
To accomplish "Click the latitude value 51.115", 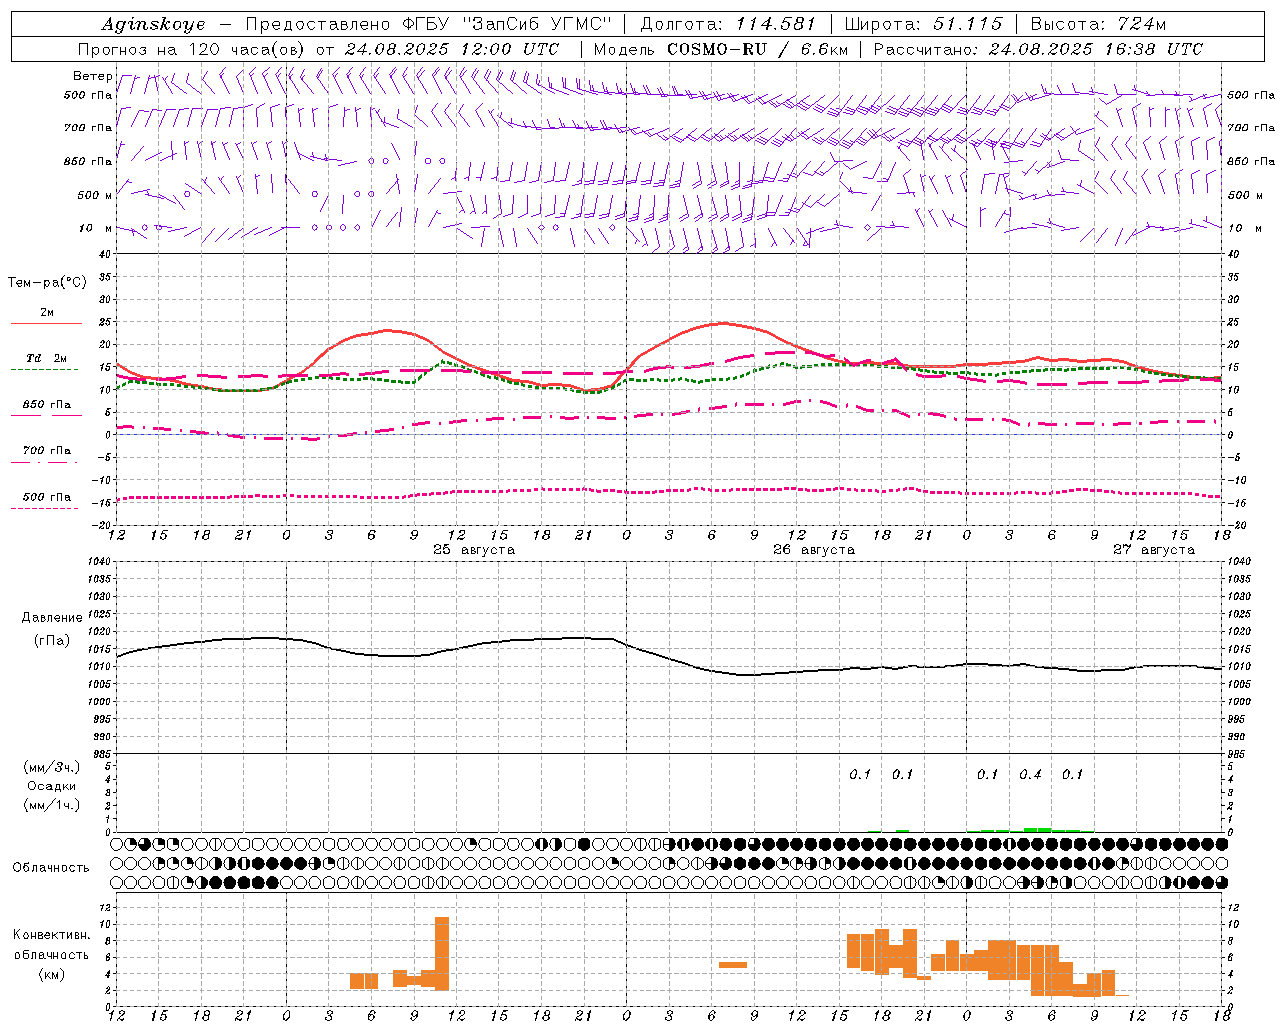I will pos(968,24).
